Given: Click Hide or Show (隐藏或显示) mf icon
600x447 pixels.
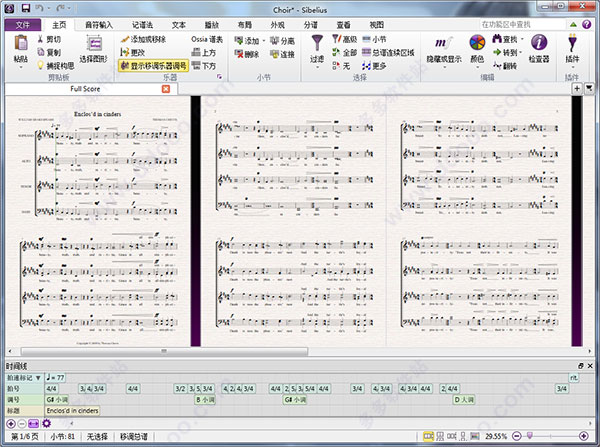Looking at the screenshot, I should 444,43.
